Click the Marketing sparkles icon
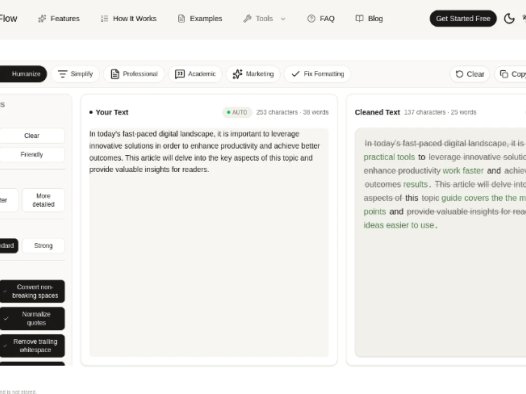The height and width of the screenshot is (394, 526). [238, 74]
